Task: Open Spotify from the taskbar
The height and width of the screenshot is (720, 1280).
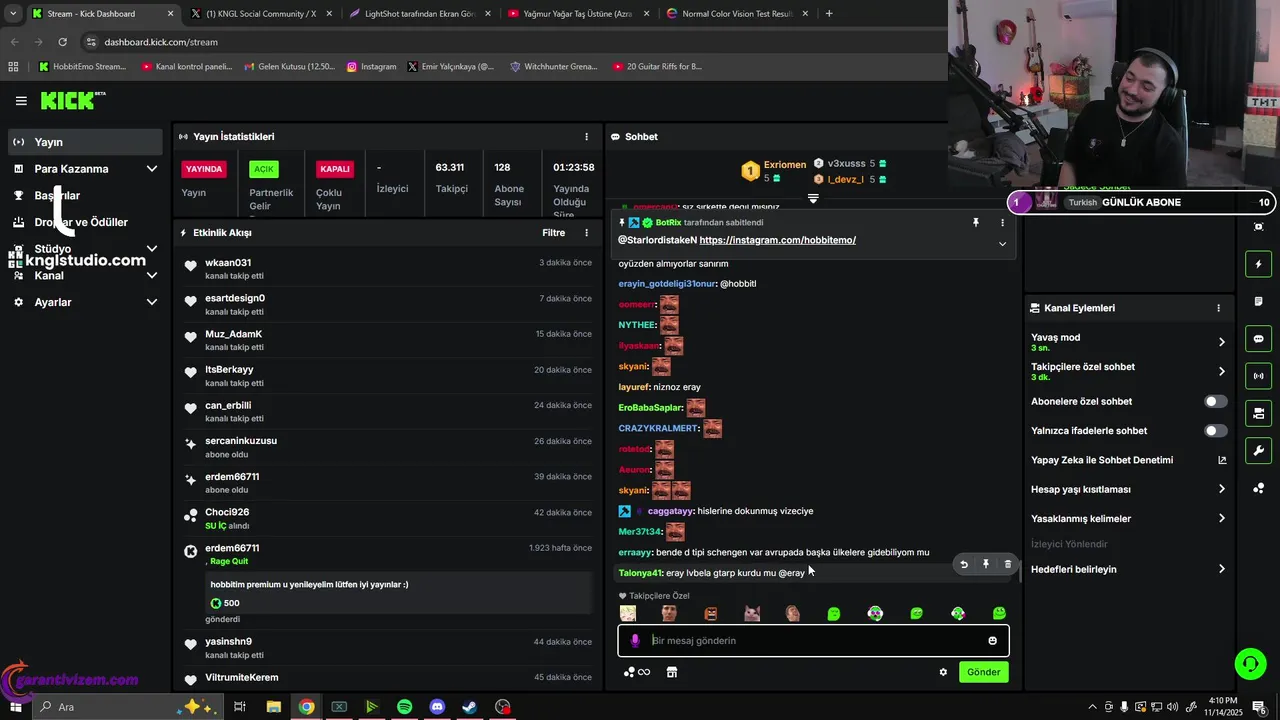Action: tap(404, 707)
